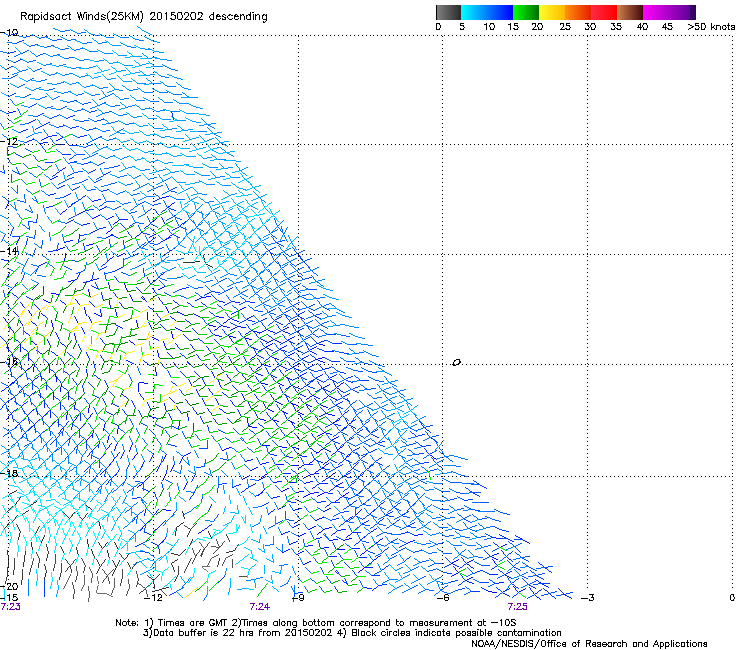This screenshot has height=650, width=740.
Task: Click the red 30-35 knots color swatch
Action: [x=604, y=12]
